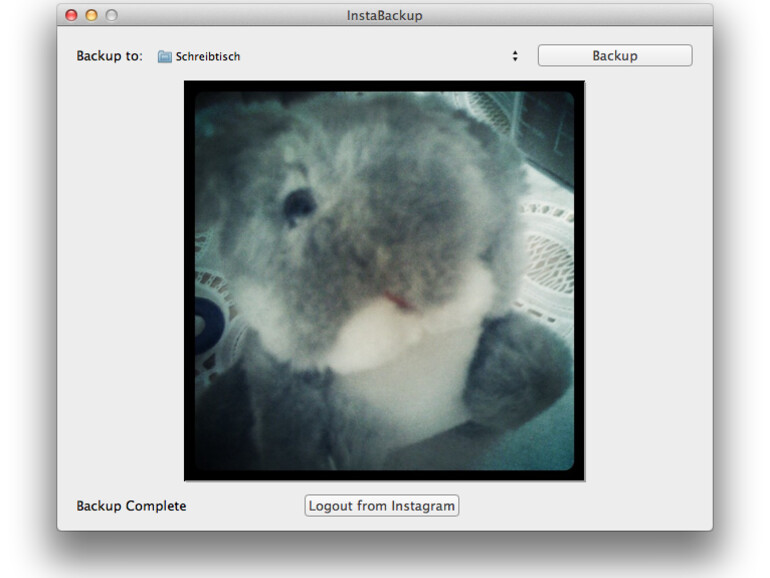The image size is (770, 578).
Task: Click the Backup Complete status text
Action: [131, 506]
